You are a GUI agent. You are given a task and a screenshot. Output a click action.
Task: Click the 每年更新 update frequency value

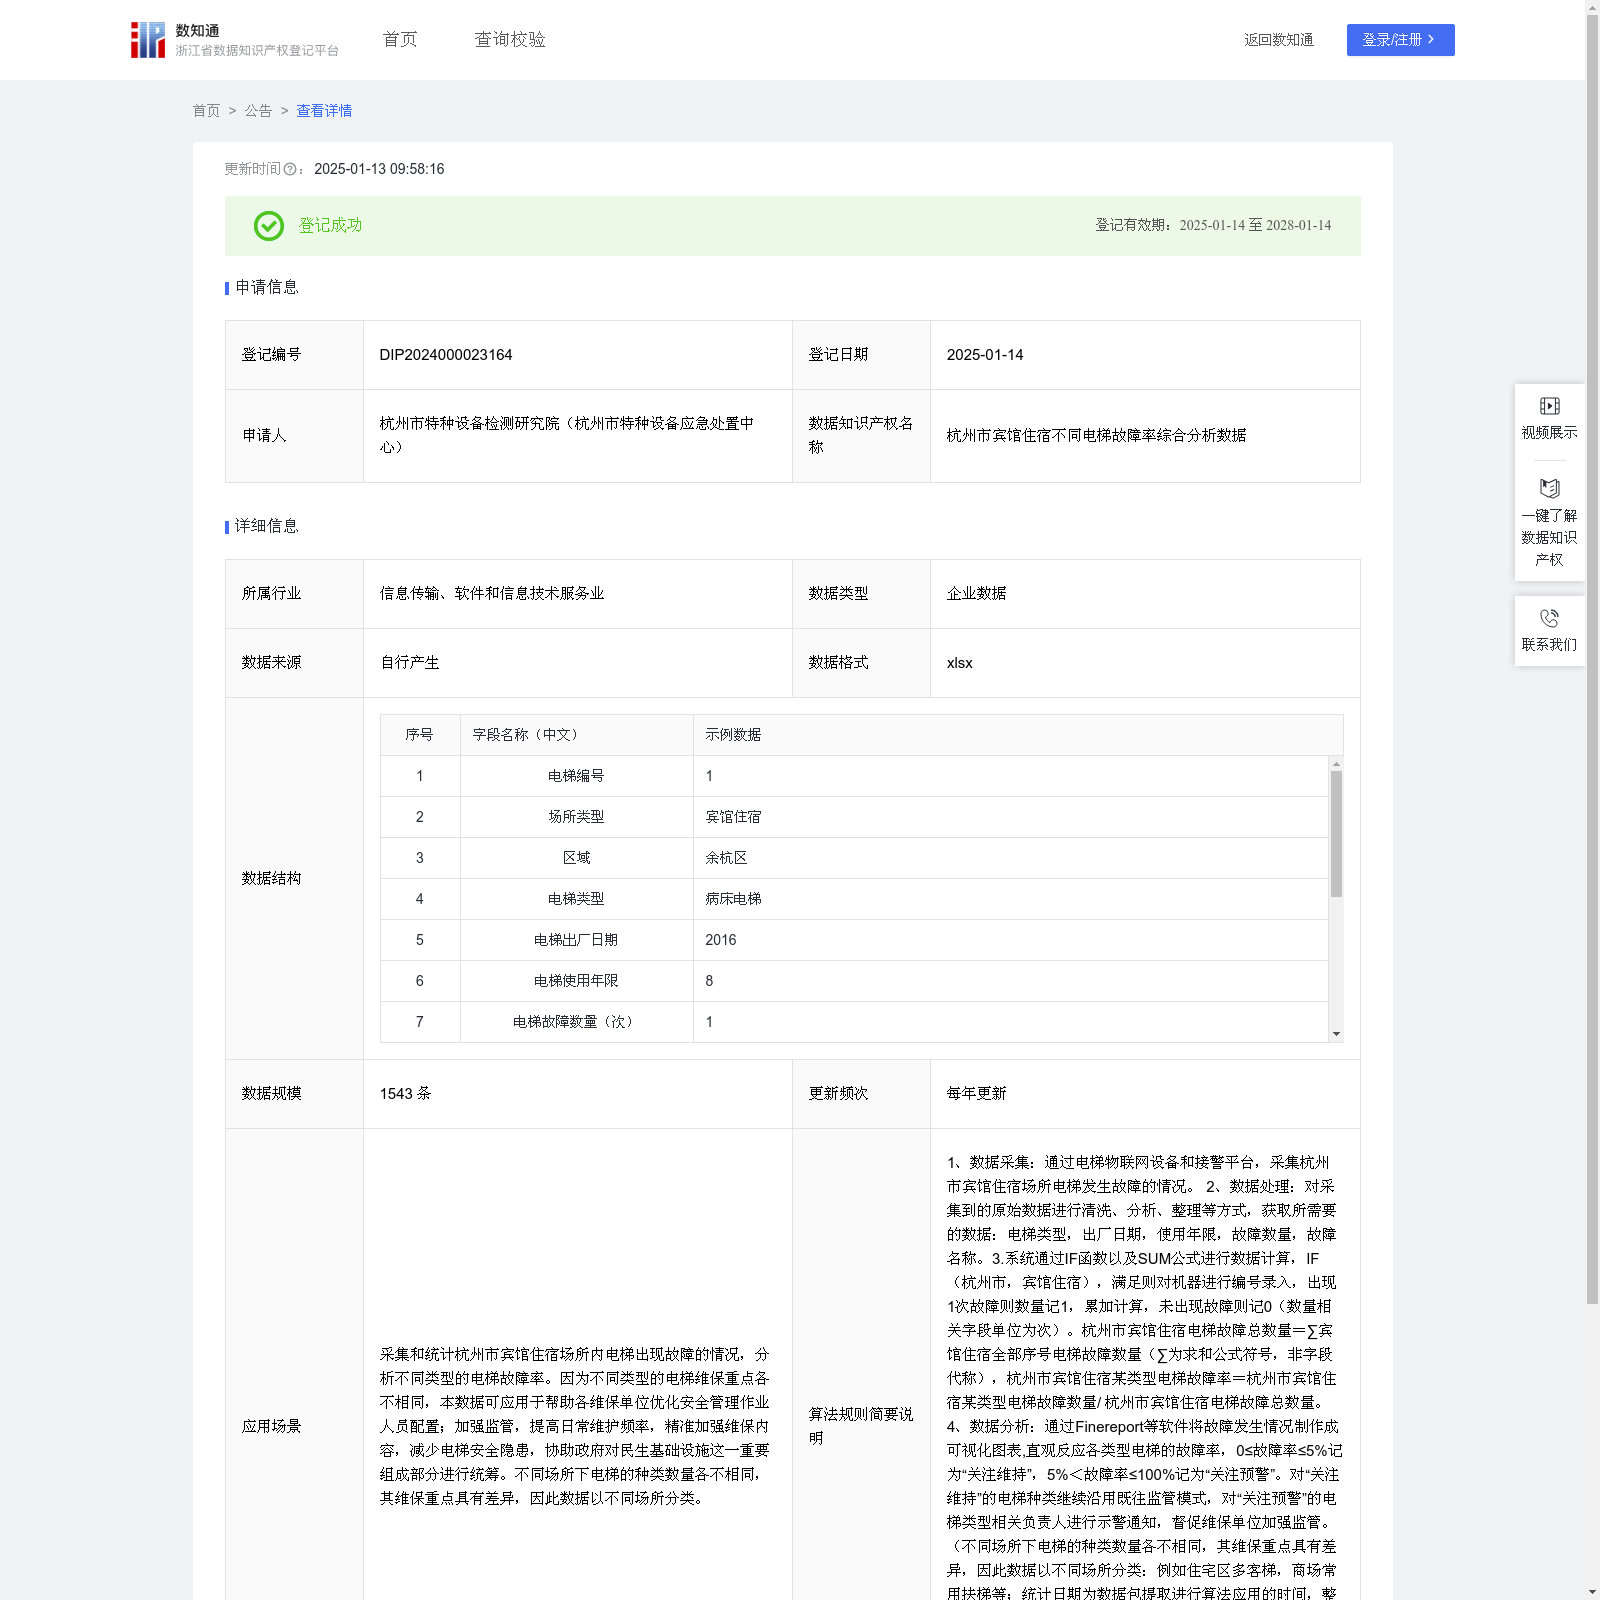[976, 1094]
